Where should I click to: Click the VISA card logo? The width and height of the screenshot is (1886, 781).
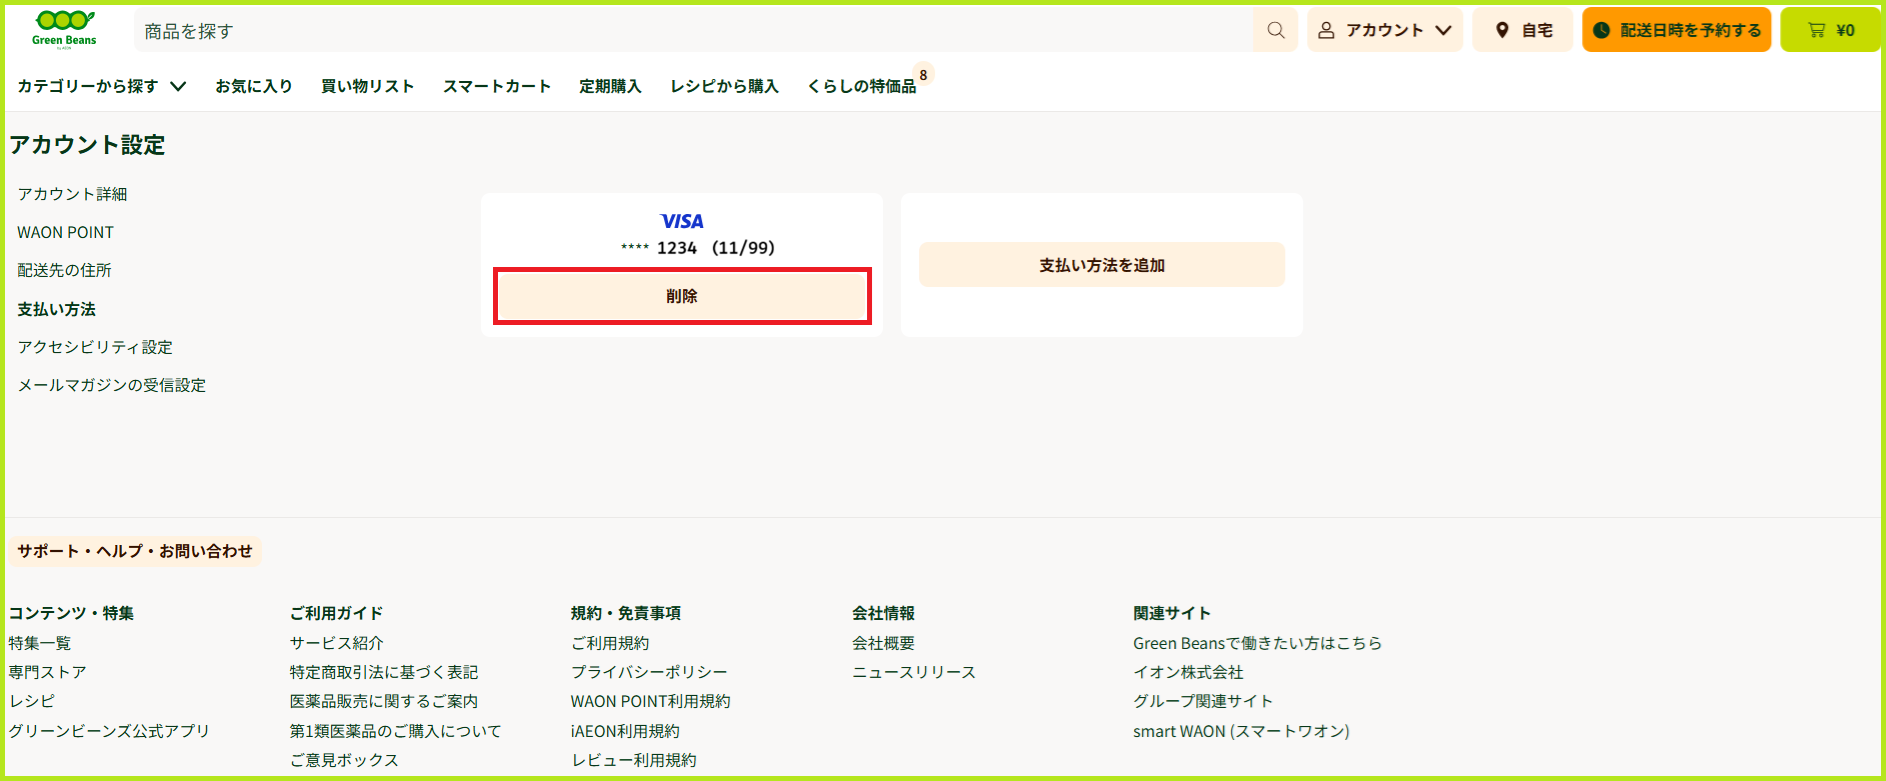point(682,221)
